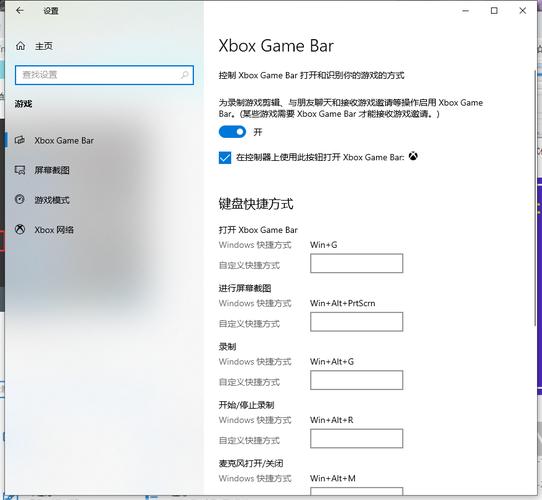Click custom shortcut field for 打开 Xbox Game Bar
Image resolution: width=542 pixels, height=500 pixels.
coord(356,263)
